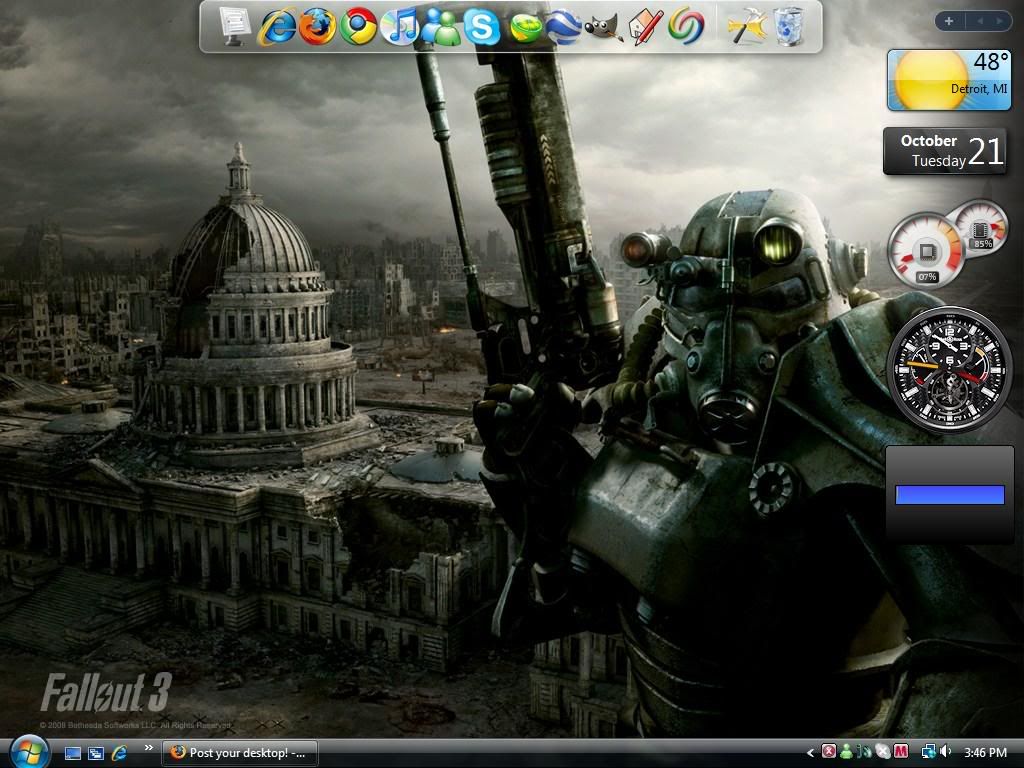The width and height of the screenshot is (1024, 768).
Task: Launch Internet Explorer from quick launch
Action: (119, 753)
